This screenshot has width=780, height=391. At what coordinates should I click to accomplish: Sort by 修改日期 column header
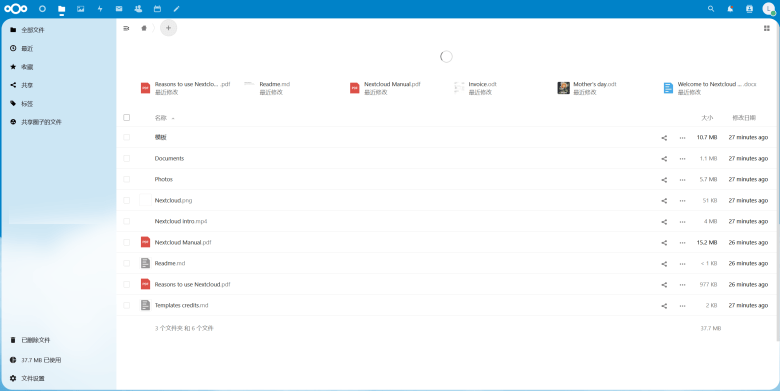point(744,118)
